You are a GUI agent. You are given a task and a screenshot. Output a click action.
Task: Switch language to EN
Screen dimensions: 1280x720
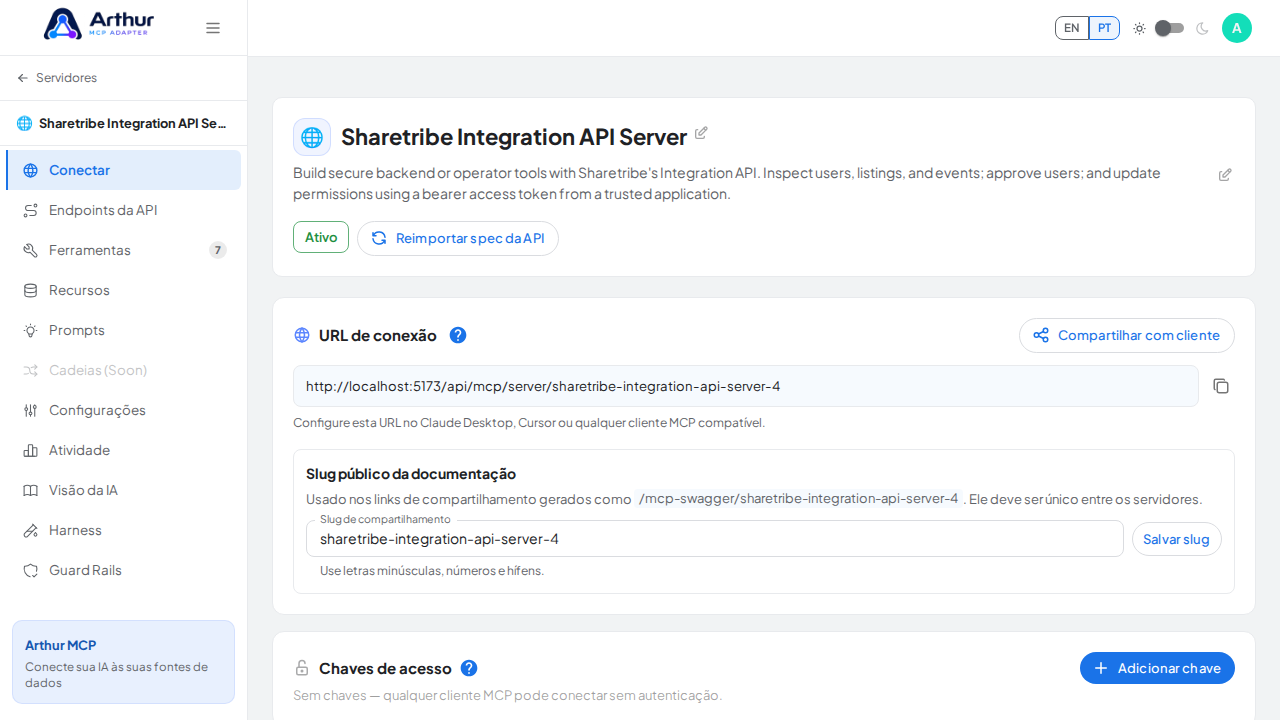(1072, 28)
